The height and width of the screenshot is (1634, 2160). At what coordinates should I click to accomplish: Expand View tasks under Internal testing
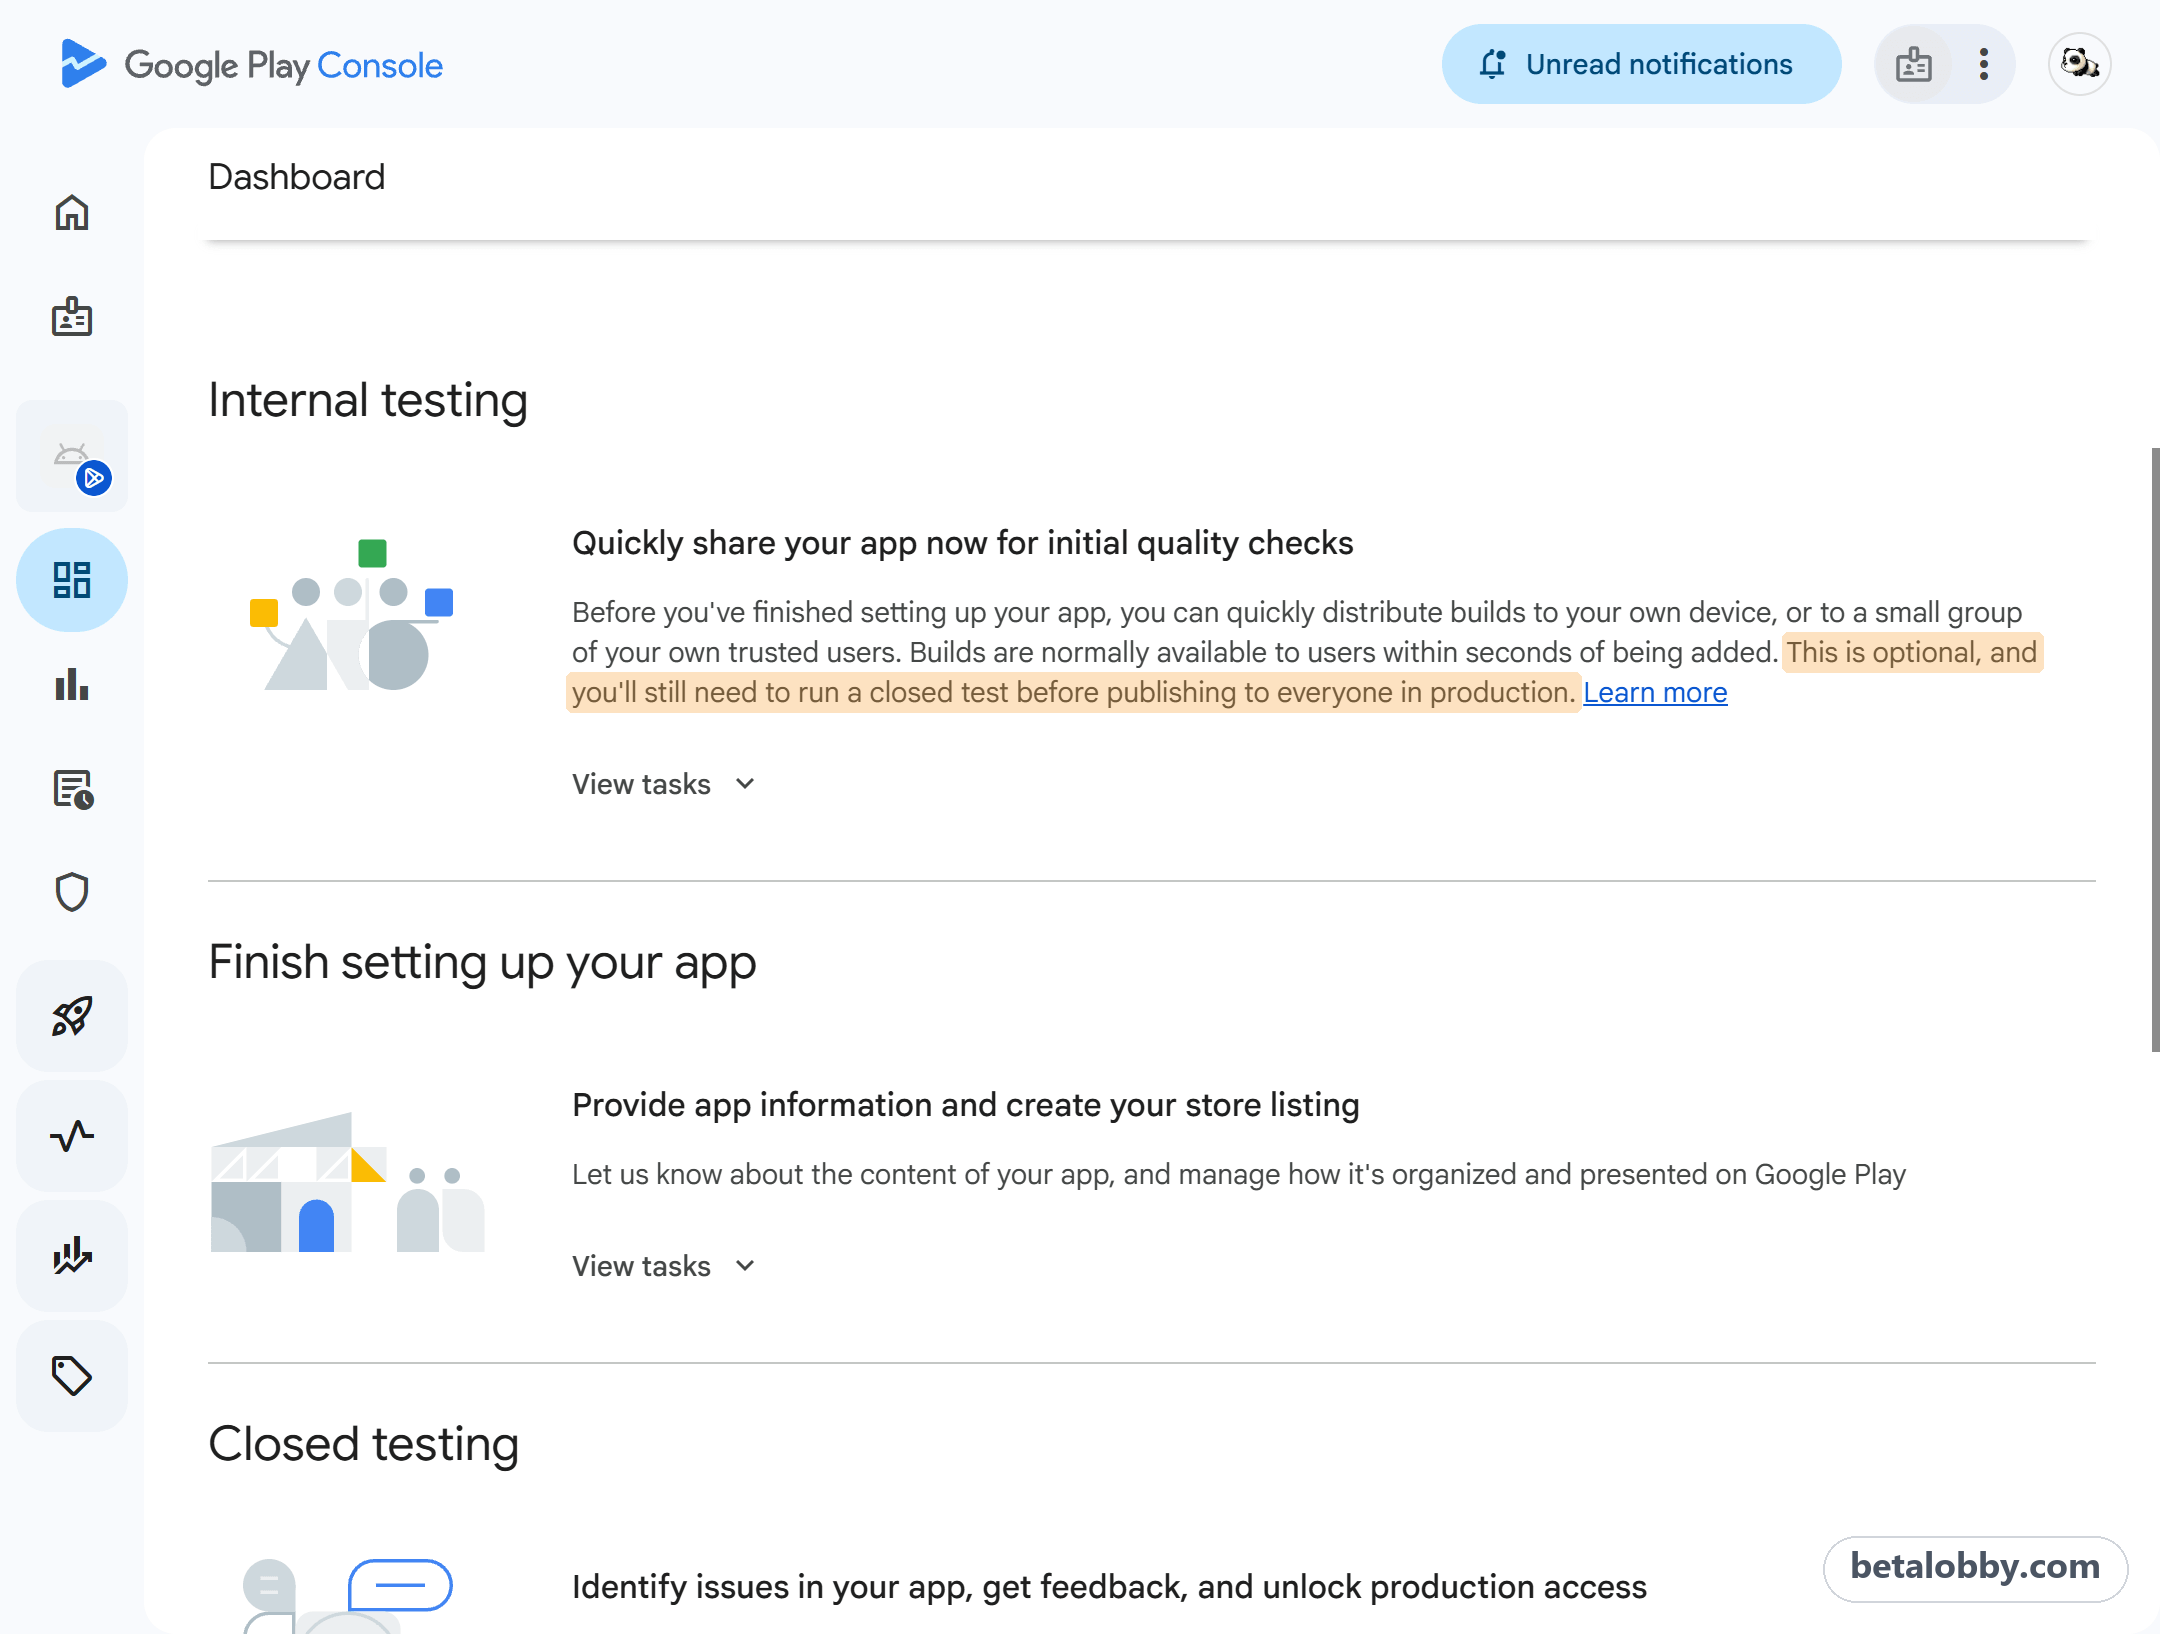pyautogui.click(x=664, y=784)
